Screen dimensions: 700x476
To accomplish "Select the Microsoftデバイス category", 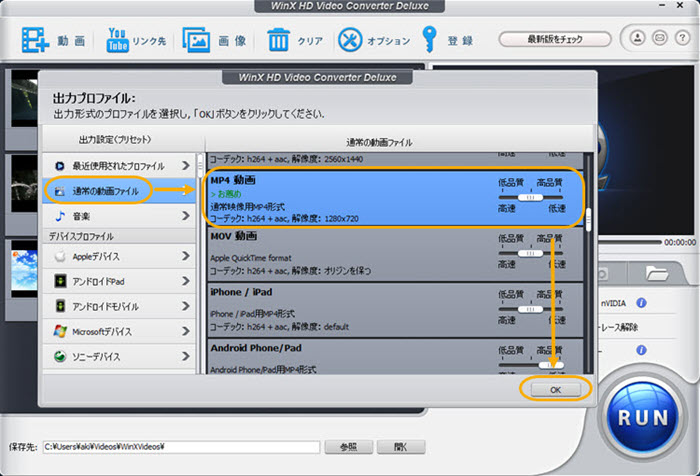I will click(x=119, y=331).
